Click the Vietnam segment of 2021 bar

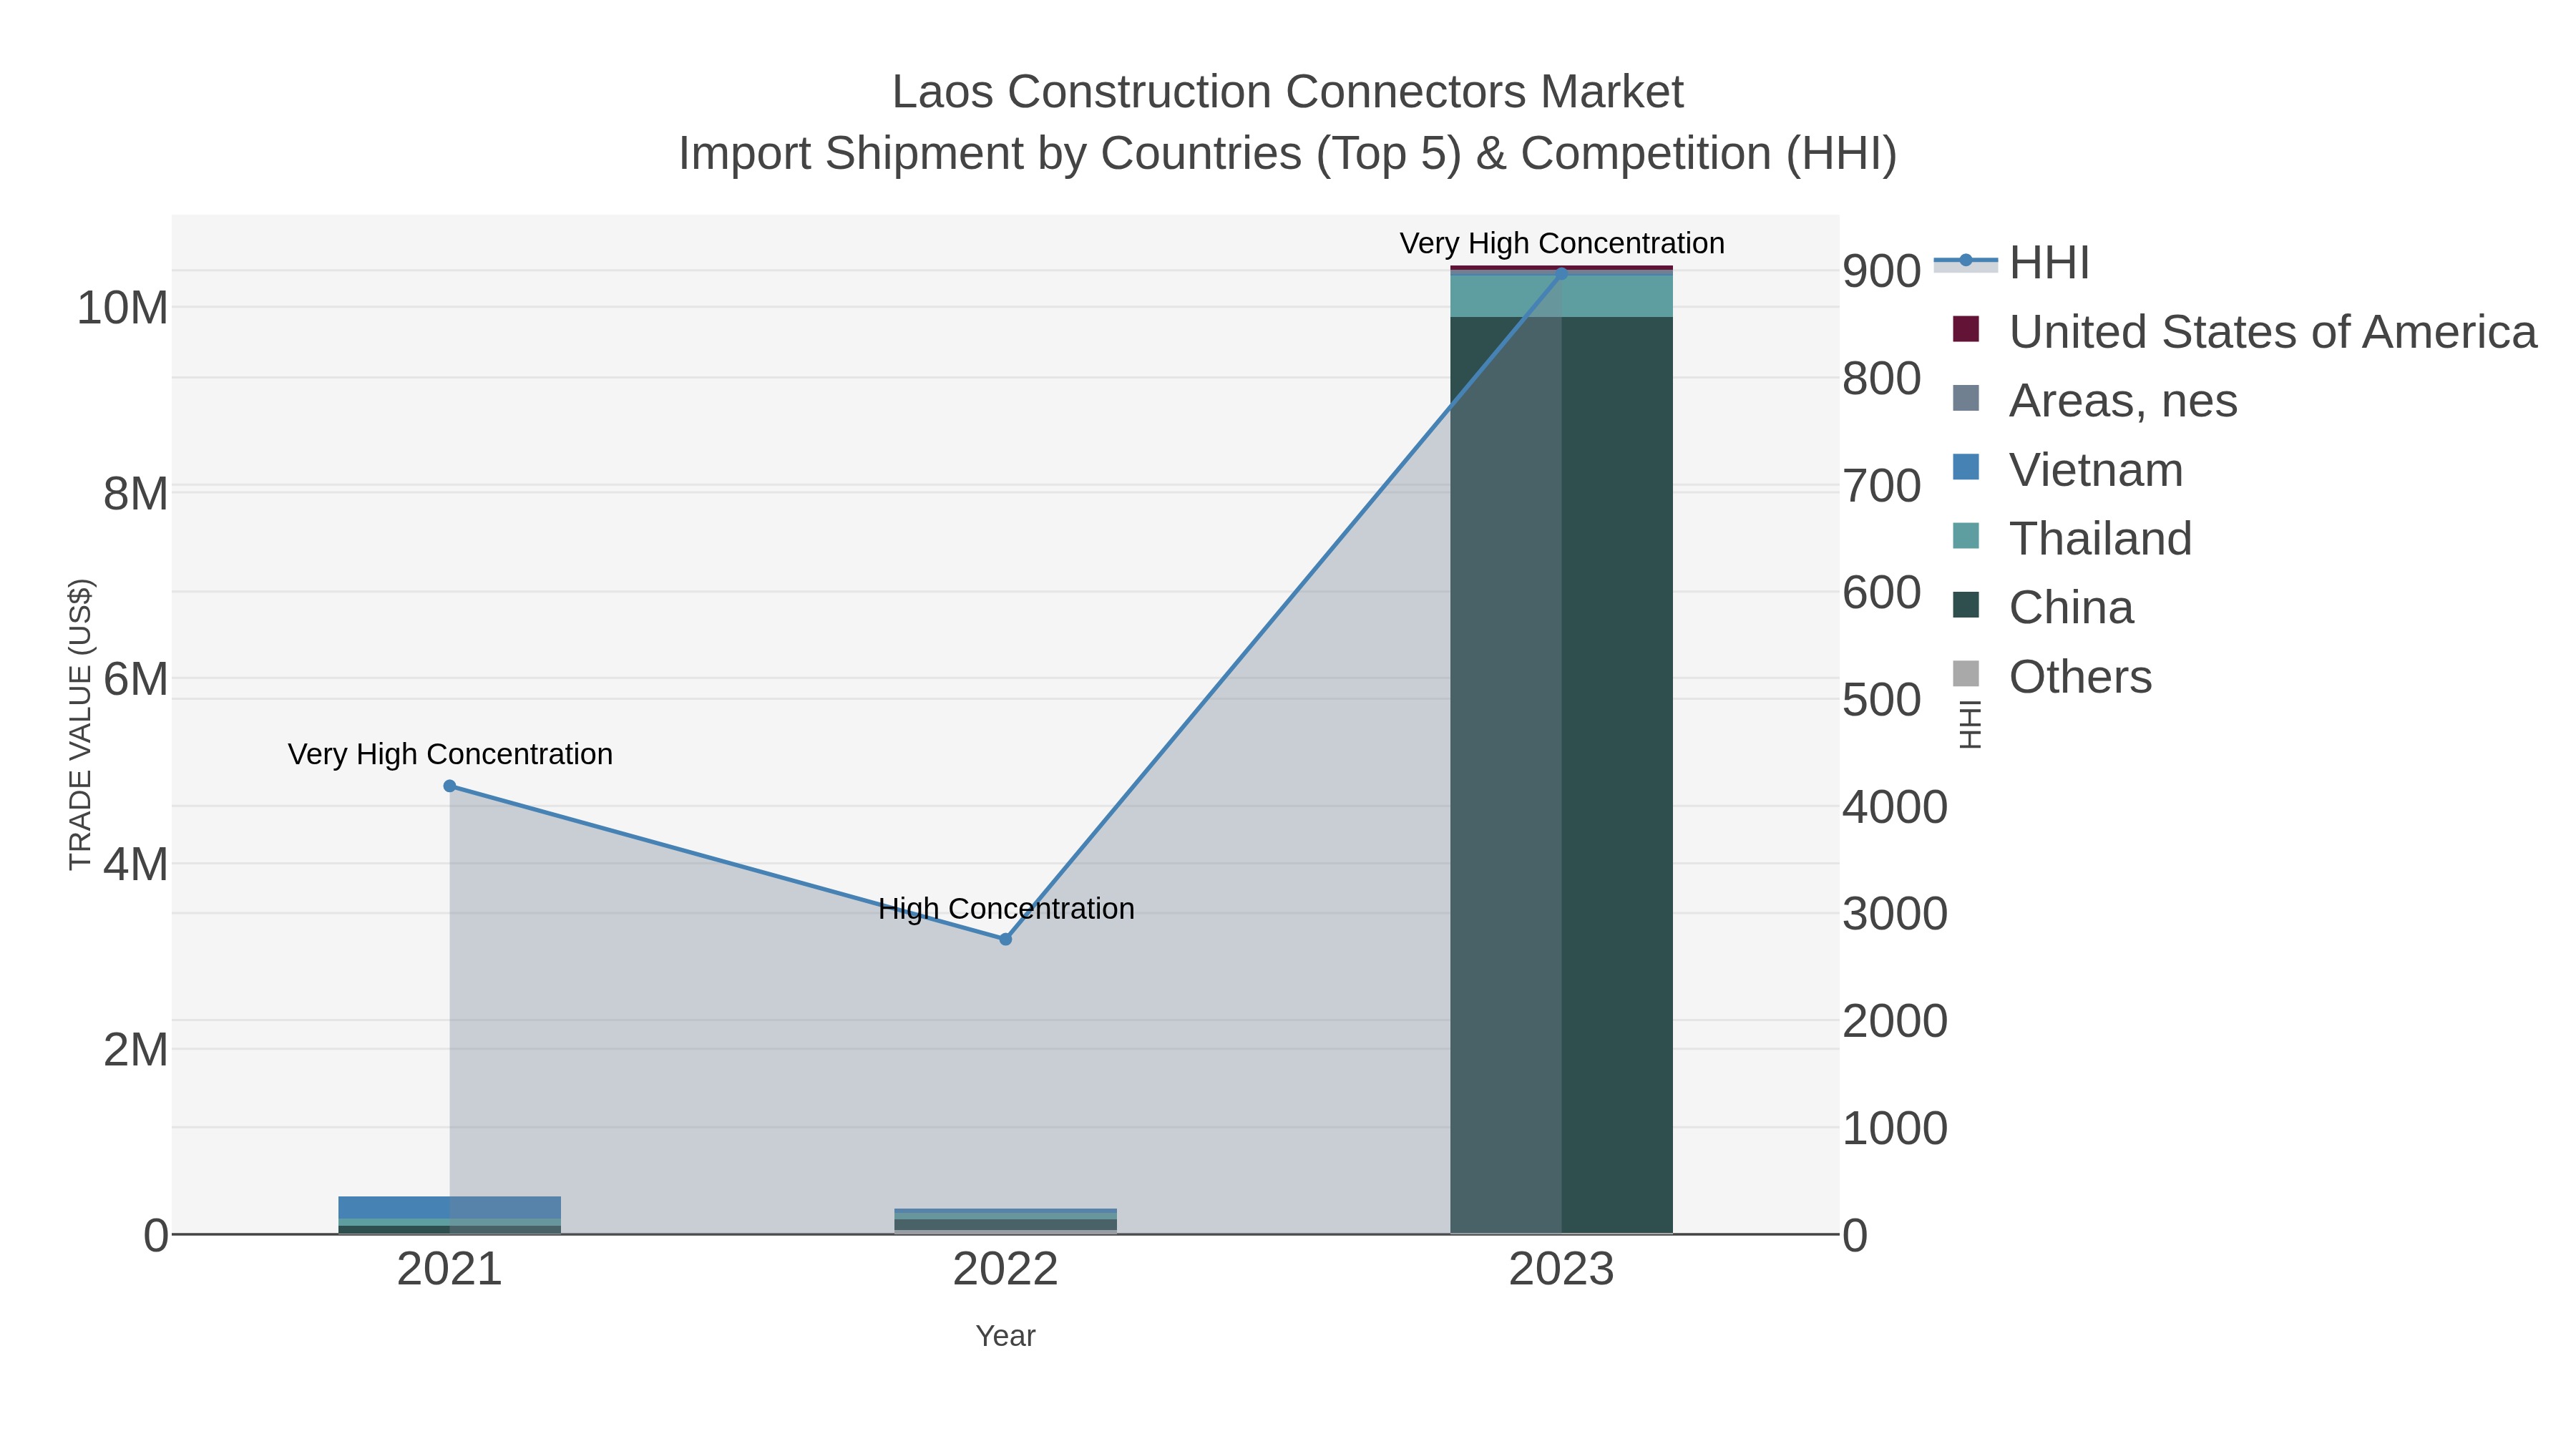[450, 1208]
